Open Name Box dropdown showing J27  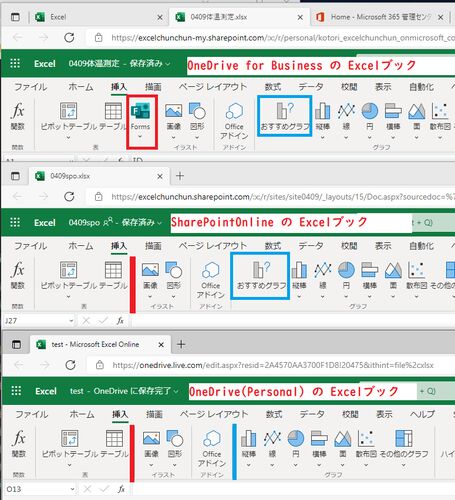coord(71,321)
